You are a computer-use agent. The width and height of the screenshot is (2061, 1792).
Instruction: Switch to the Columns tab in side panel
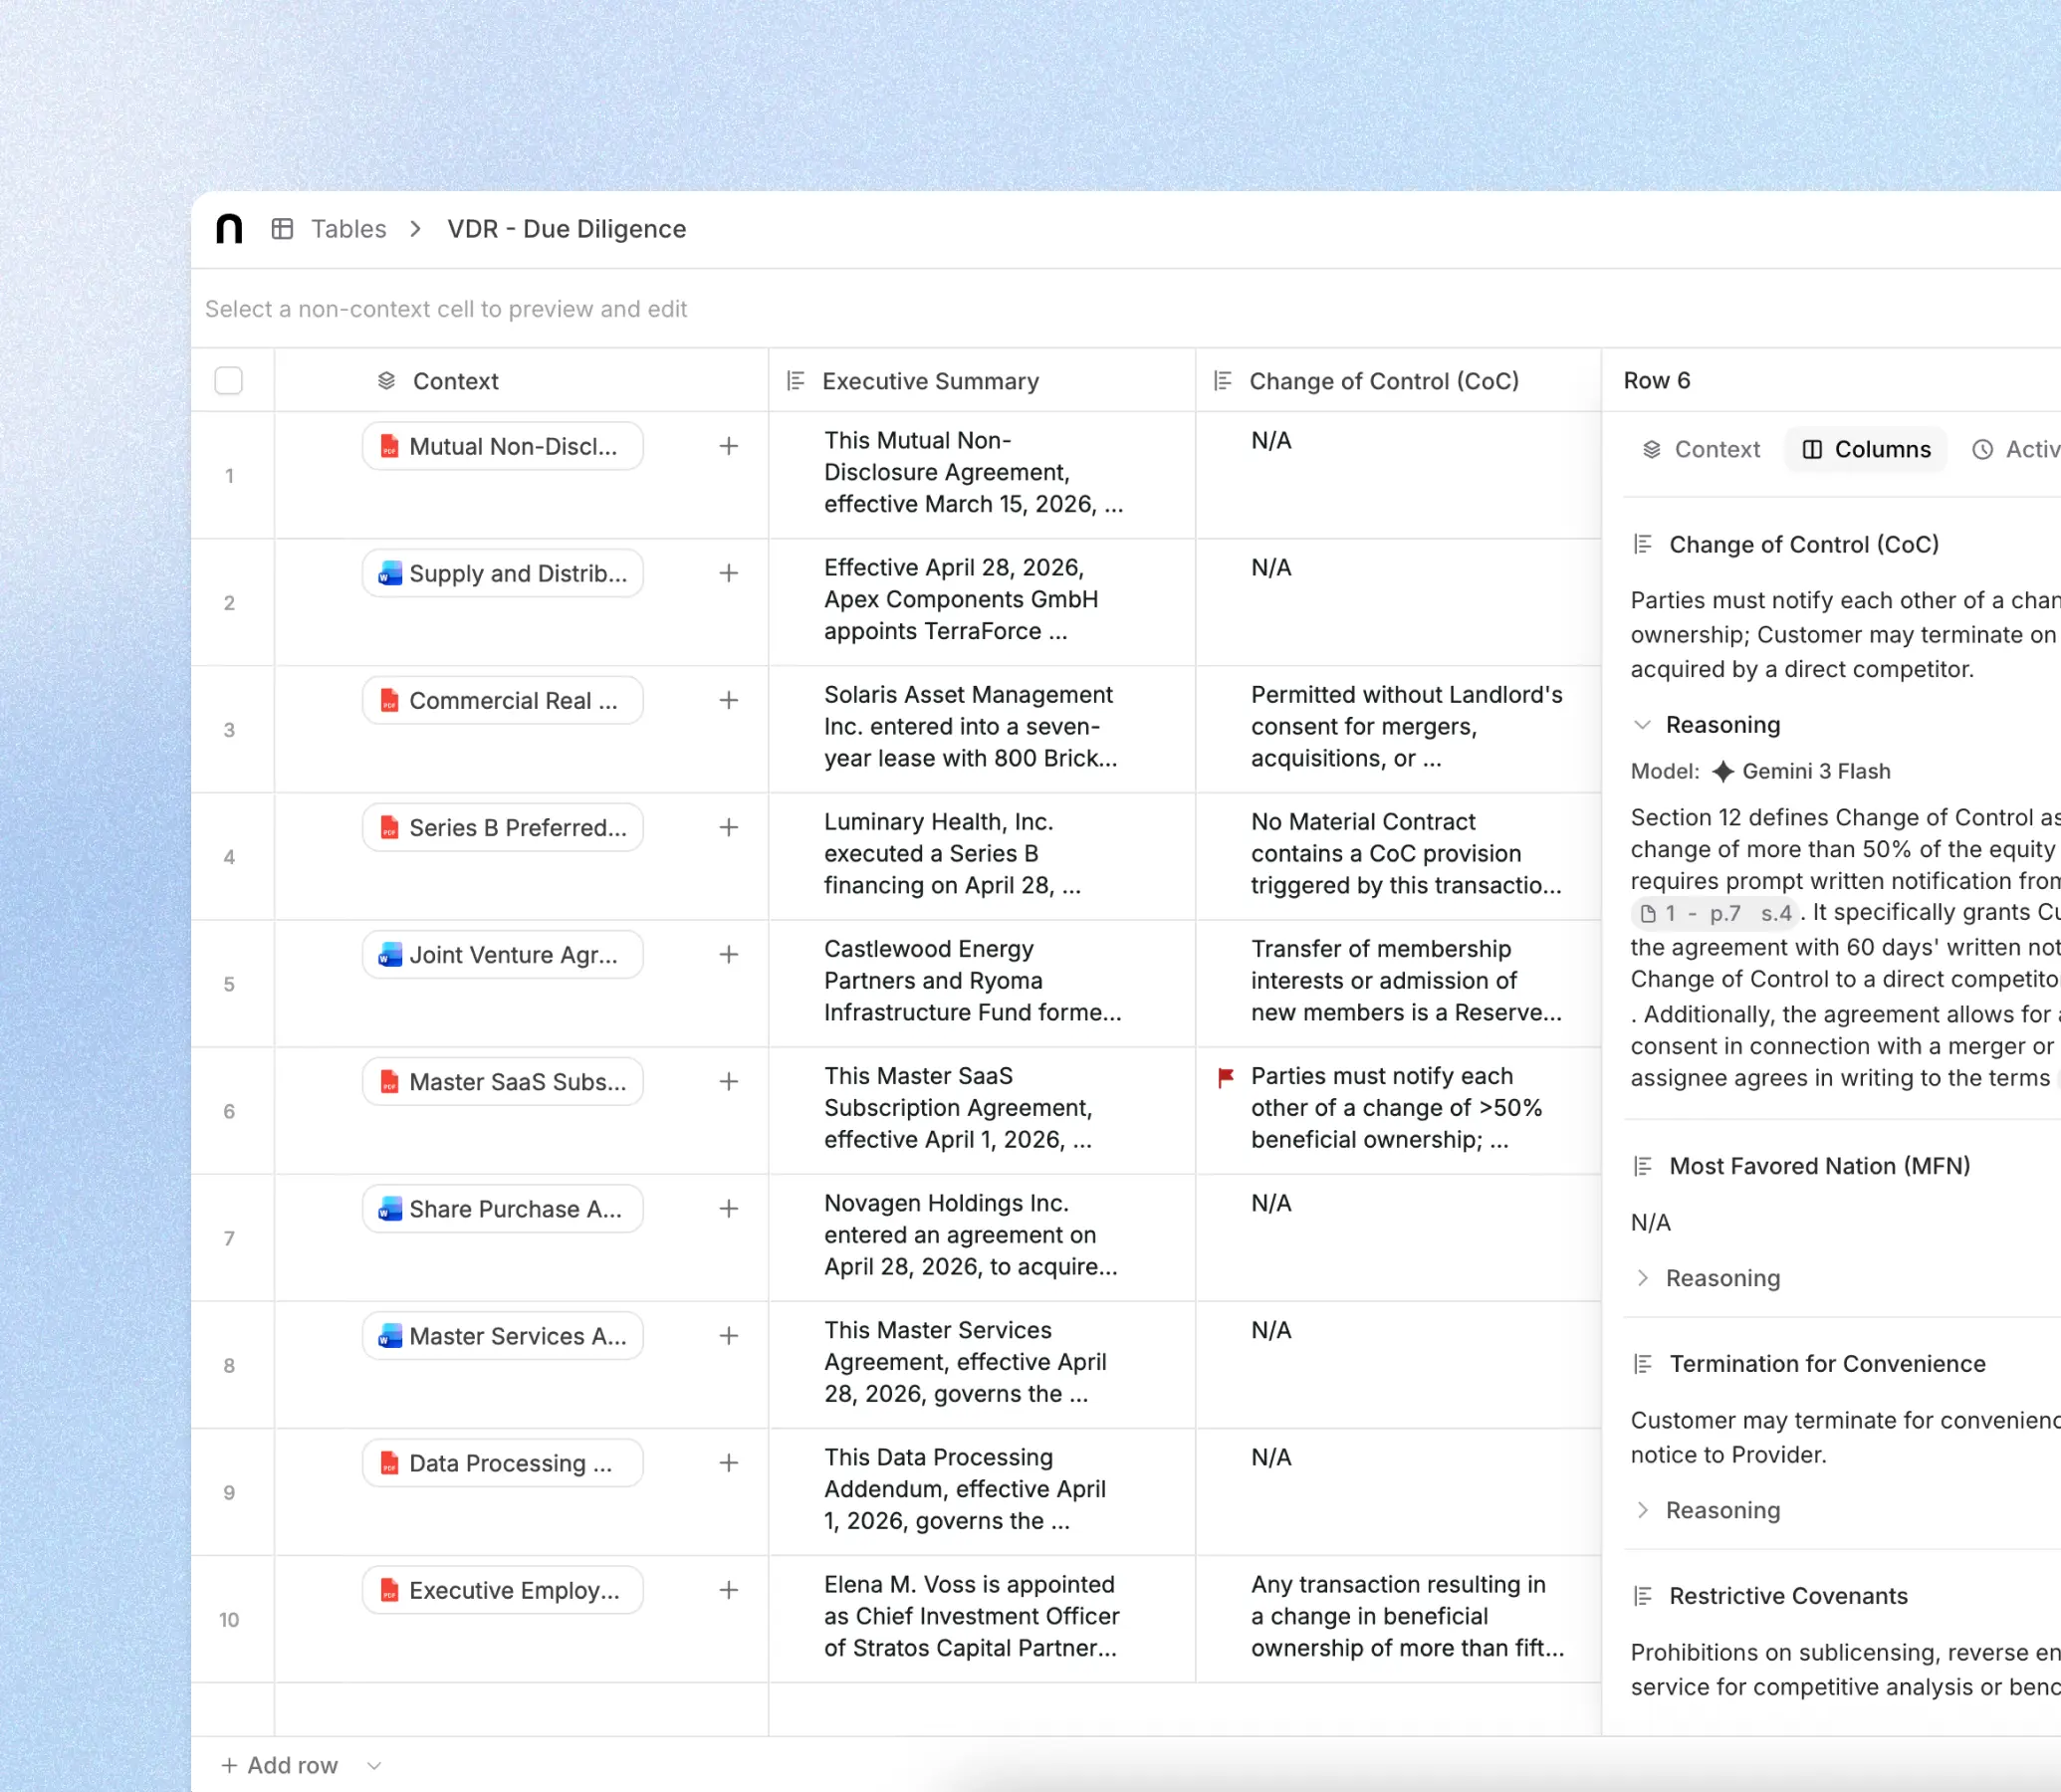pyautogui.click(x=1866, y=449)
